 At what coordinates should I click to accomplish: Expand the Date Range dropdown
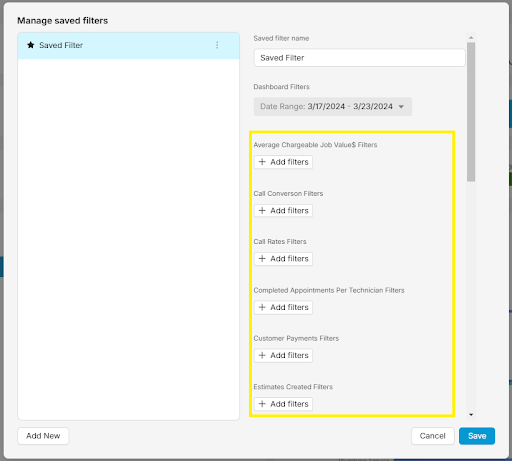click(333, 107)
